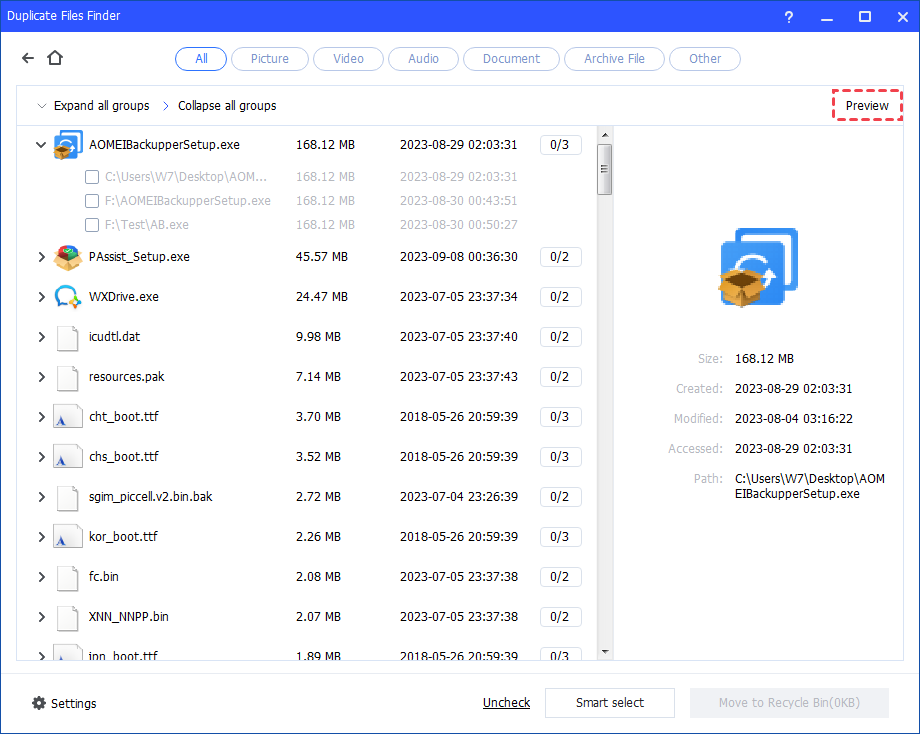Click the WXDrive.exe cloud icon
The width and height of the screenshot is (920, 734).
pos(67,297)
